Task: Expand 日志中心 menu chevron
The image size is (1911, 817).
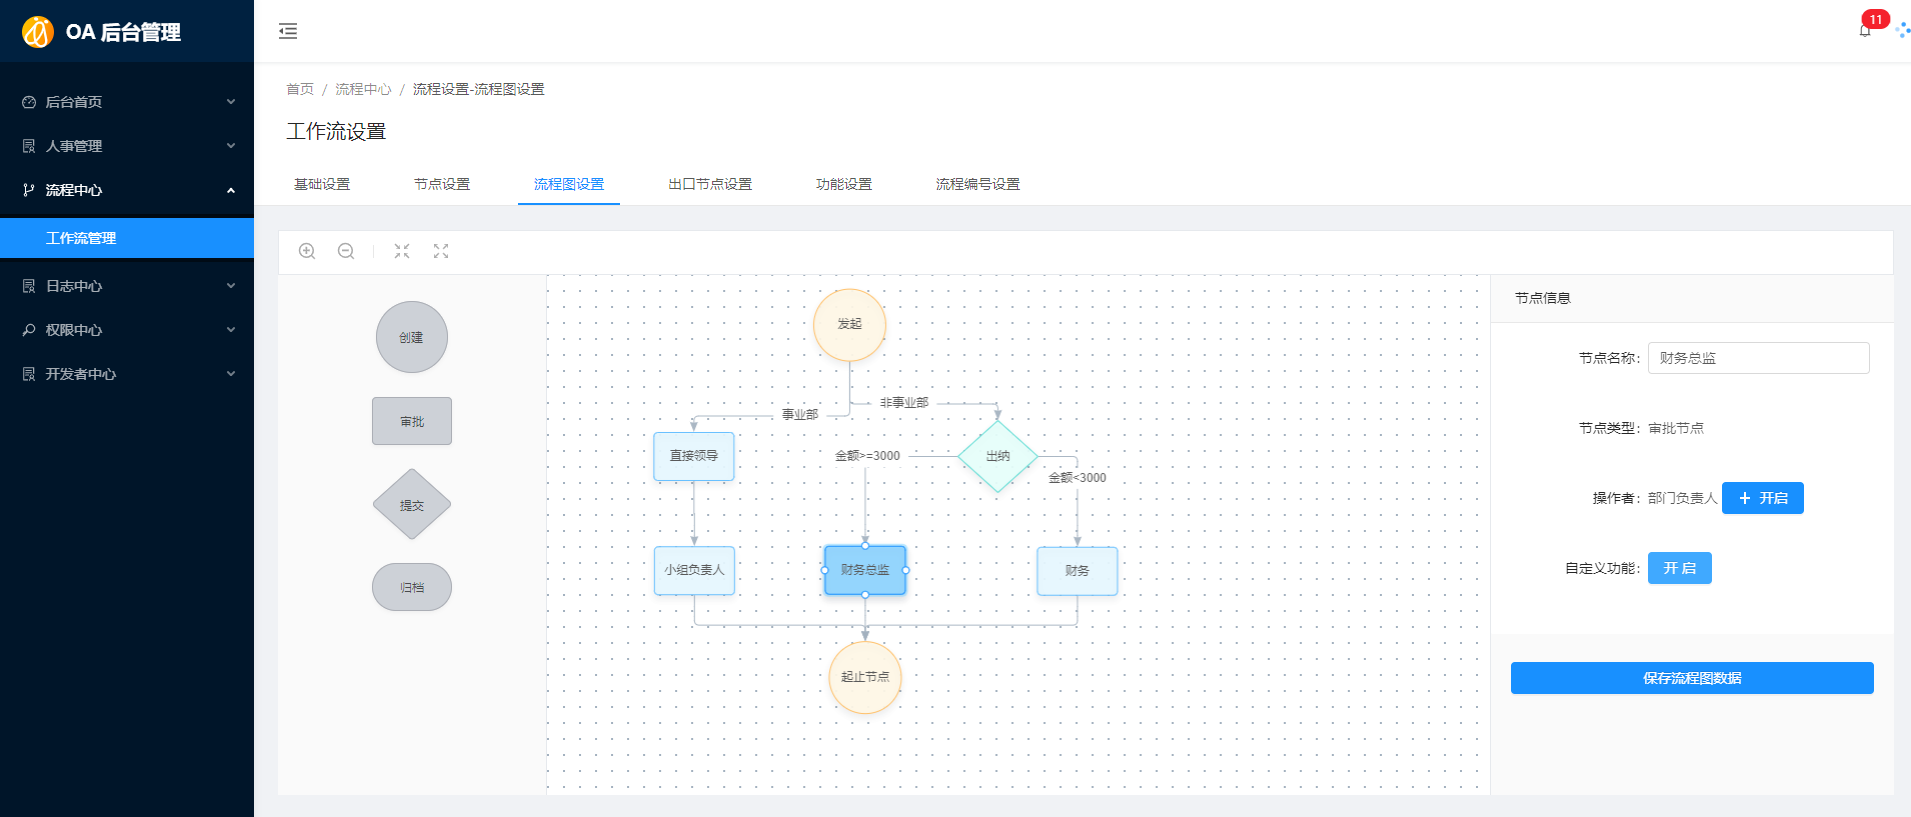Action: pyautogui.click(x=231, y=286)
